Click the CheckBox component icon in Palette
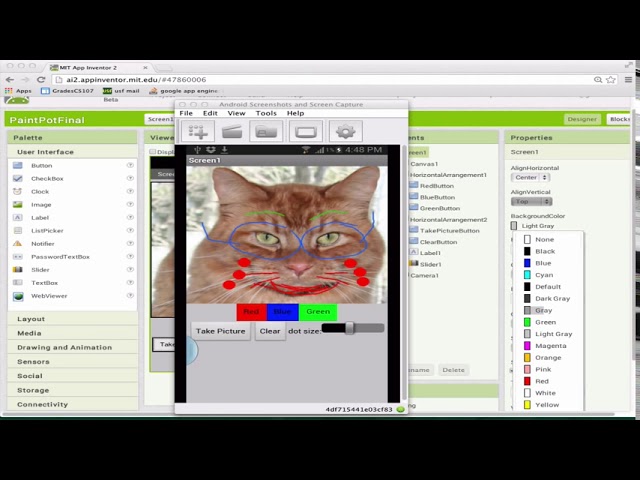640x480 pixels. (x=18, y=178)
